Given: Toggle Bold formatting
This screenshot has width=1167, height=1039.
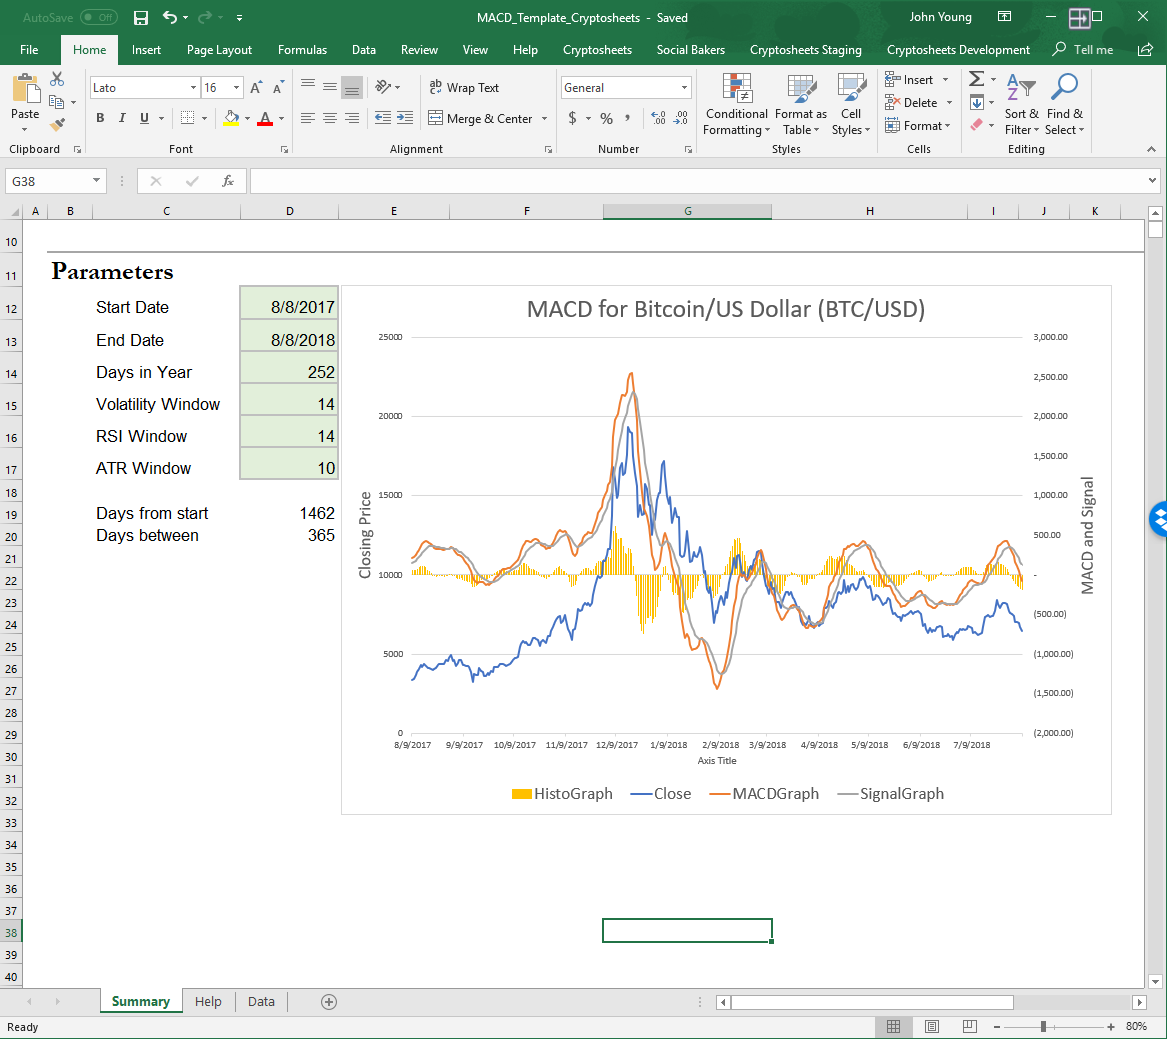Looking at the screenshot, I should [x=100, y=118].
